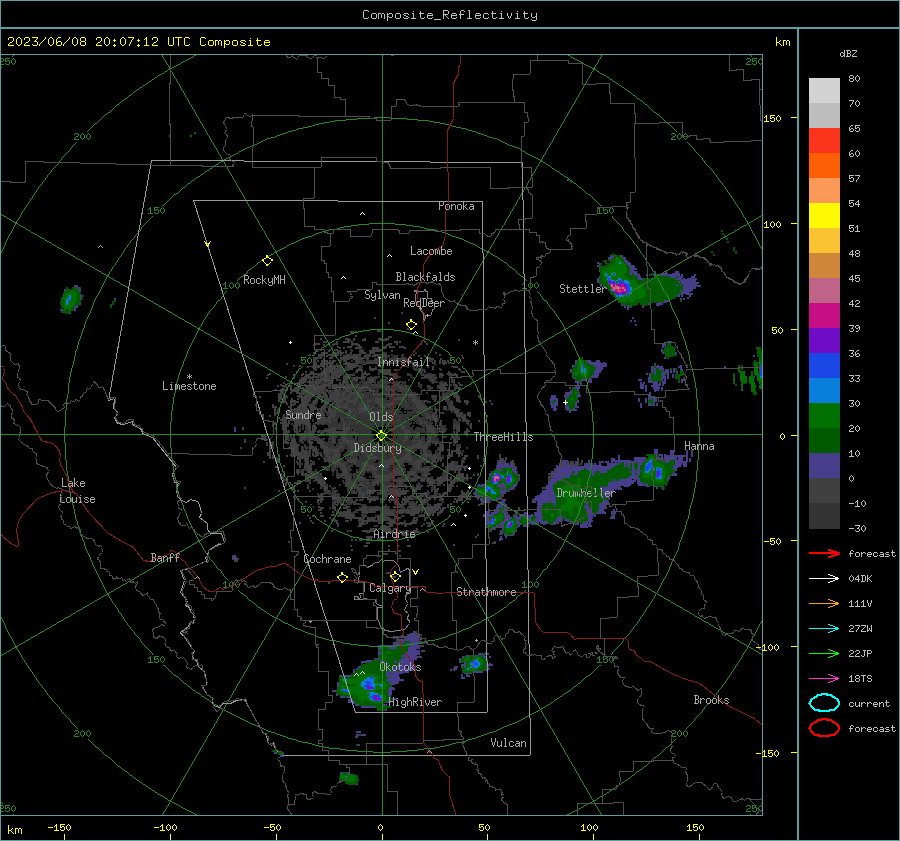This screenshot has width=900, height=841.
Task: Click the Strathmore label
Action: (x=486, y=592)
